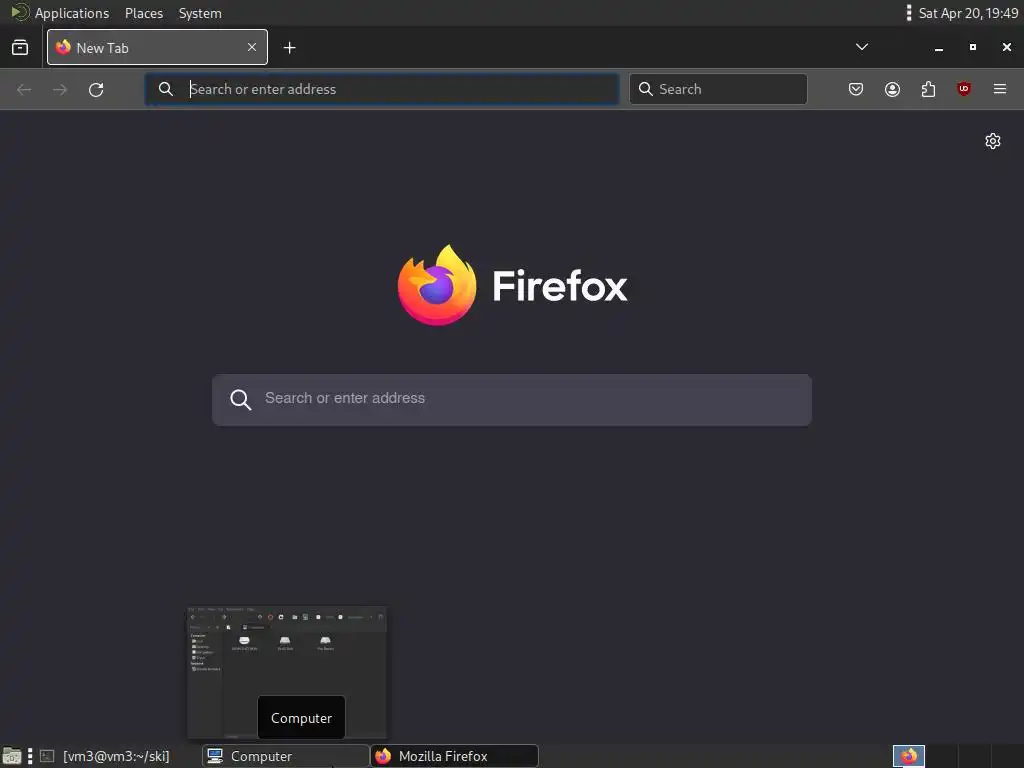1024x768 pixels.
Task: Open Save to Pocket button
Action: pos(856,89)
